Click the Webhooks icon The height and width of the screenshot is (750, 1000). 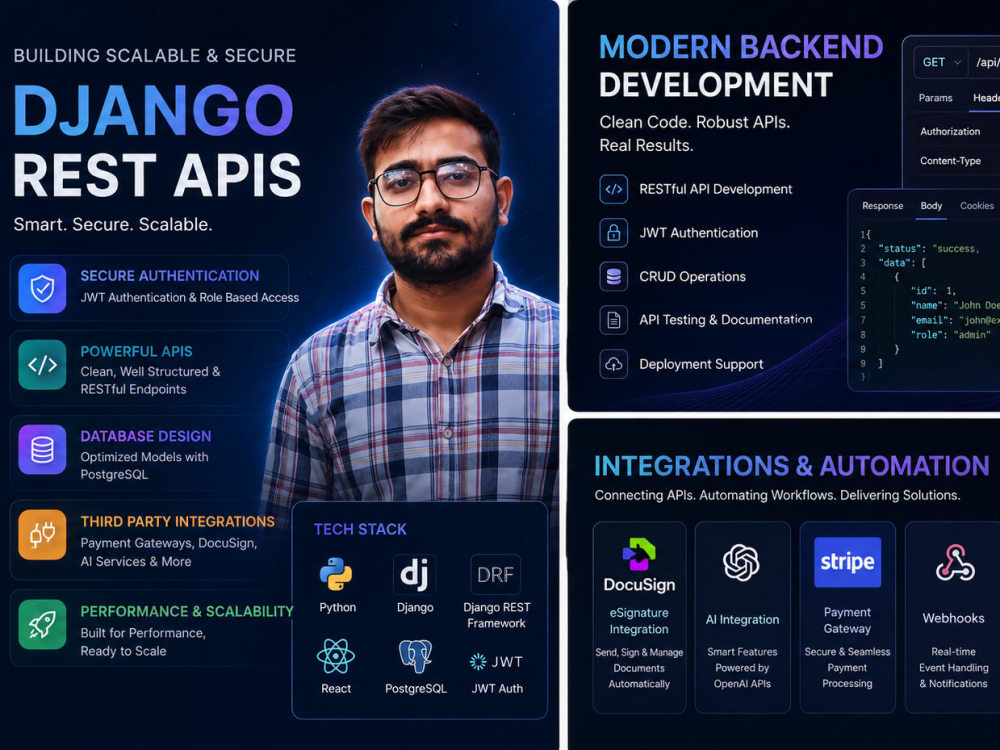[955, 562]
